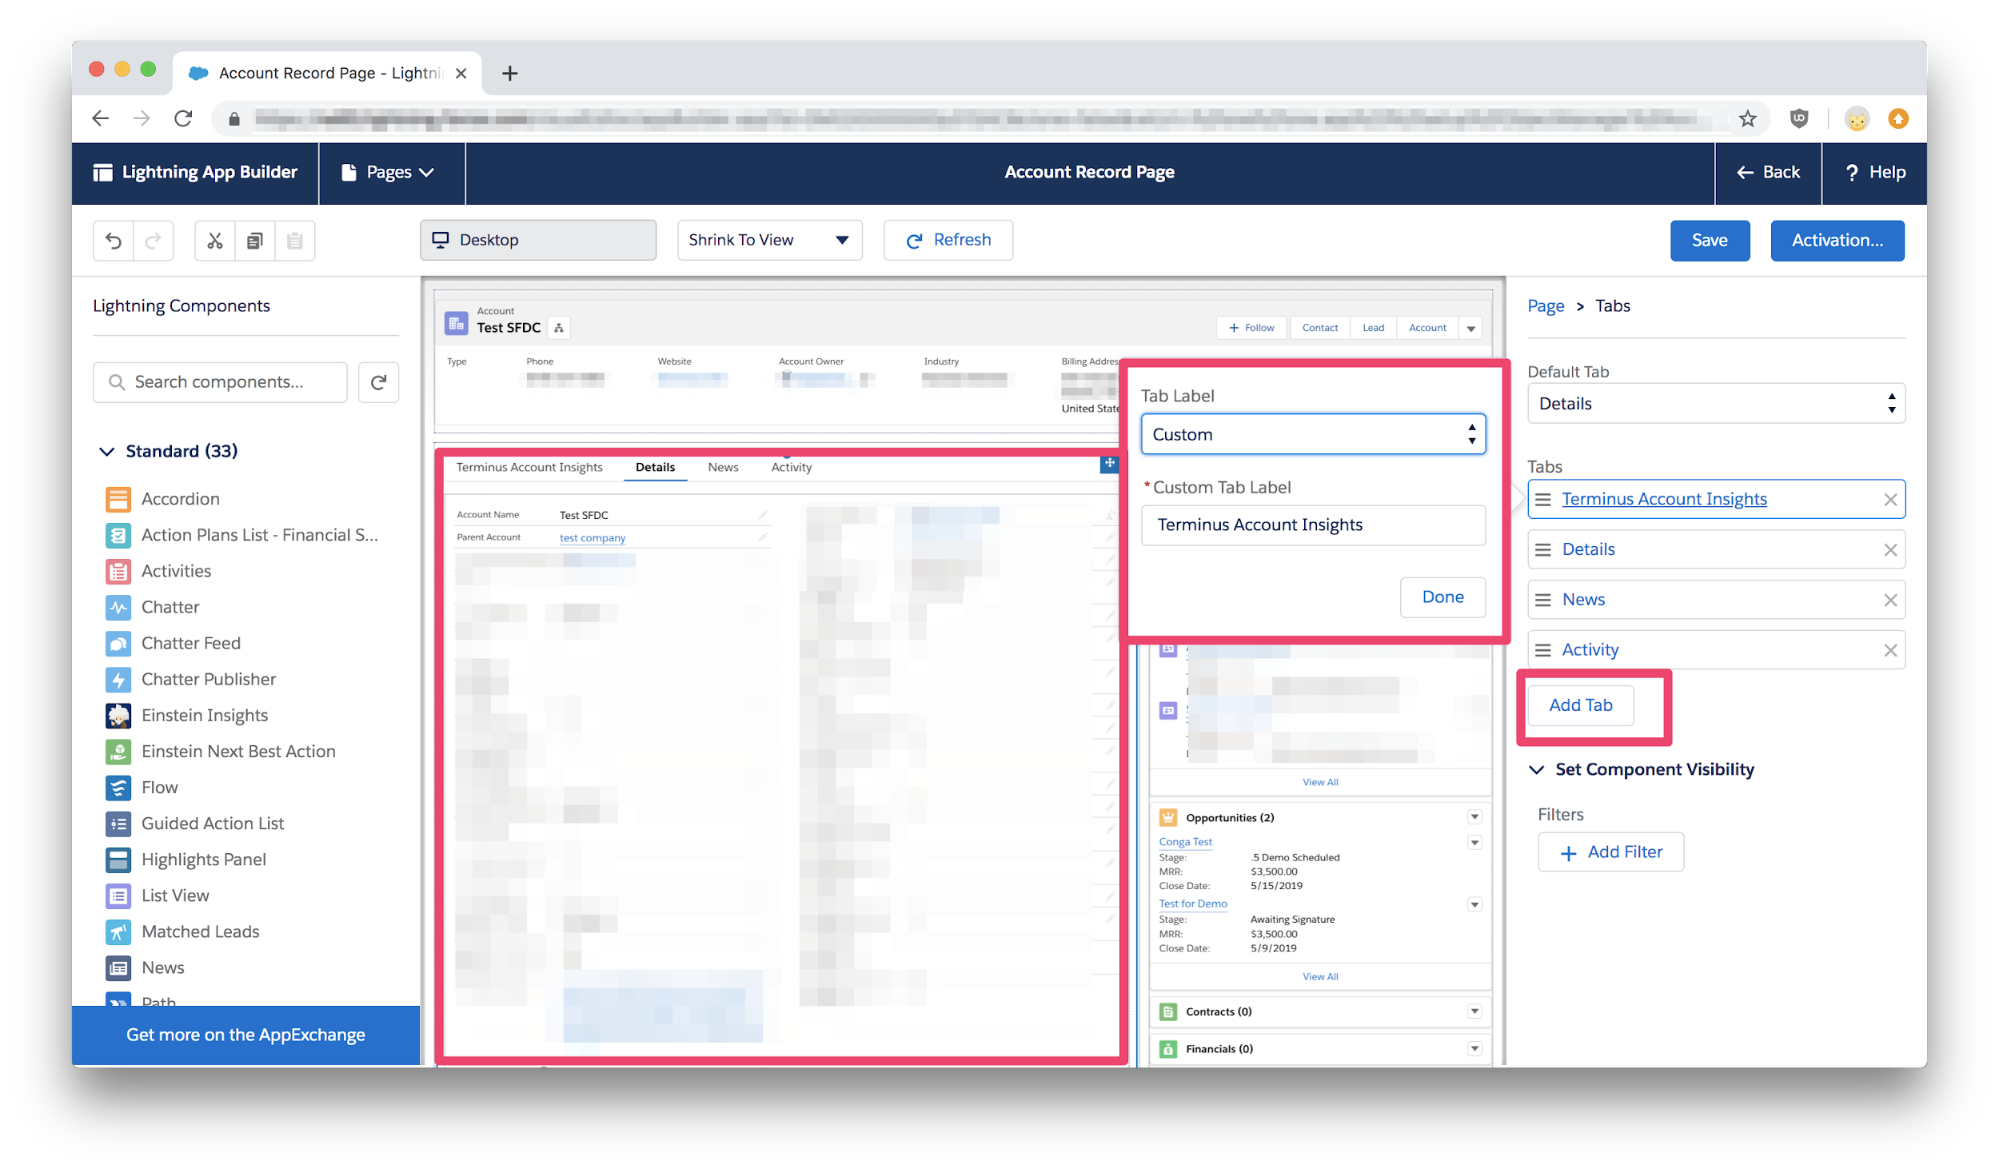
Task: Pick the Chatter Publisher component
Action: [x=190, y=679]
